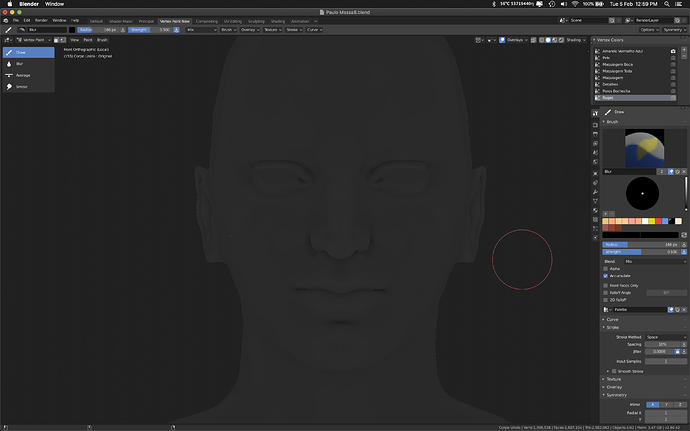Switch to wireframe shading mode

[x=541, y=40]
